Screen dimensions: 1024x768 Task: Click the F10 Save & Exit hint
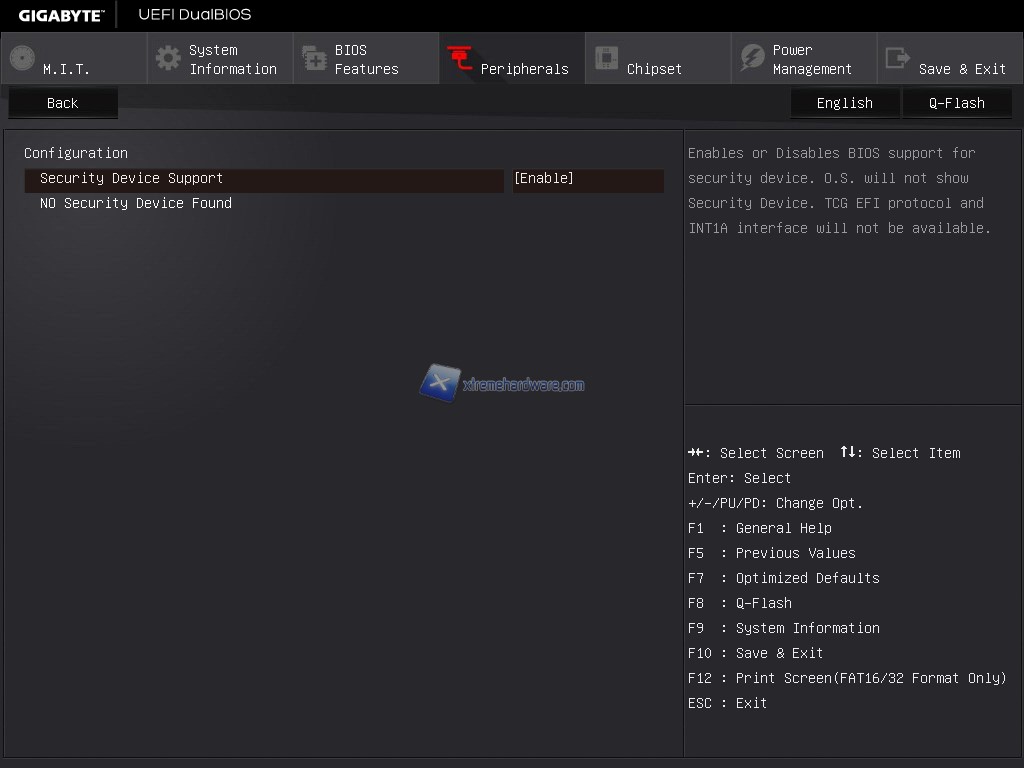[x=755, y=653]
